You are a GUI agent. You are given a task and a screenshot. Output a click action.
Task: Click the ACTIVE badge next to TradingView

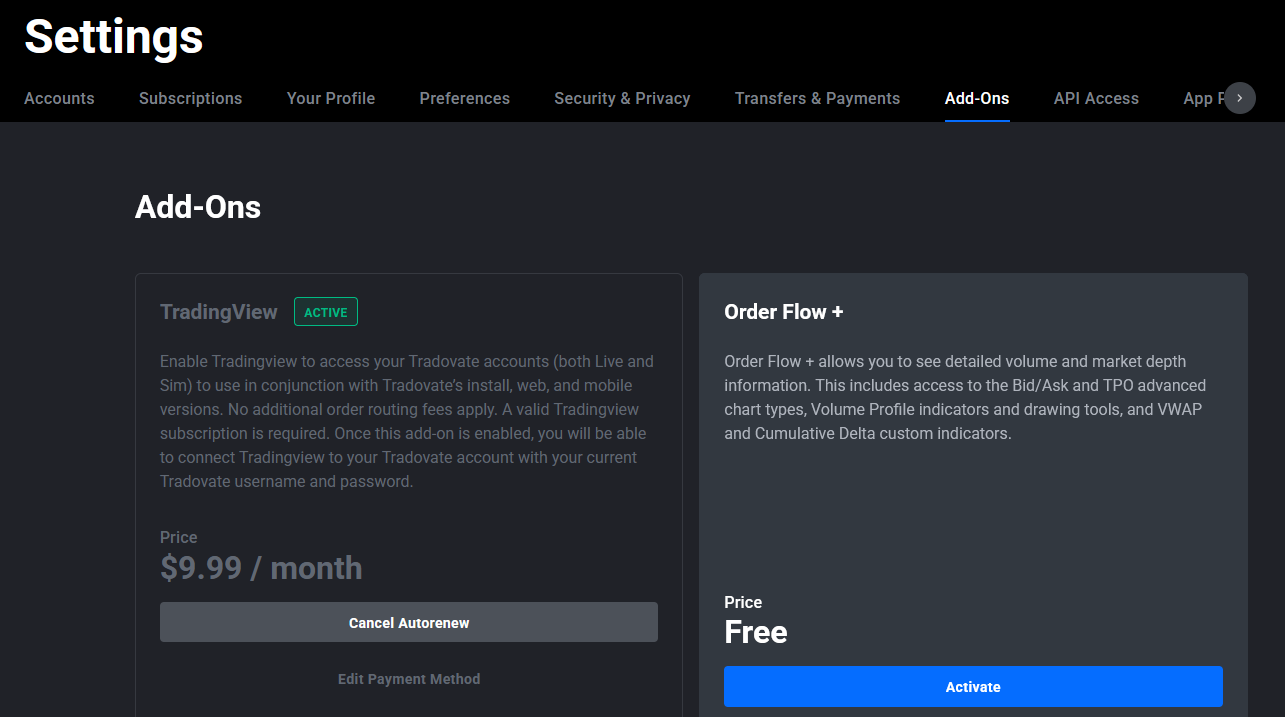[x=326, y=312]
